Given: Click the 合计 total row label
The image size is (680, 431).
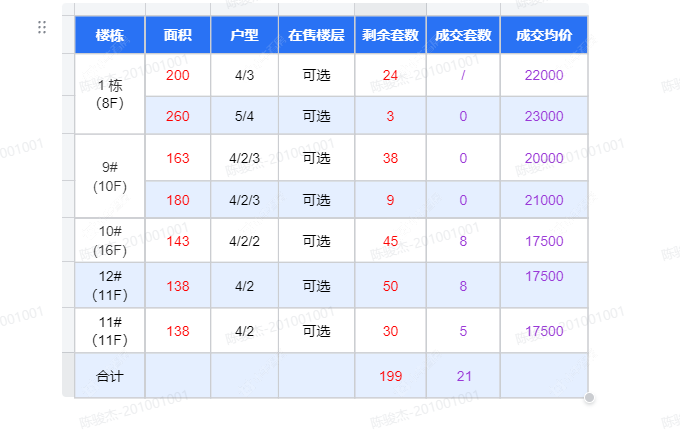Looking at the screenshot, I should 110,376.
